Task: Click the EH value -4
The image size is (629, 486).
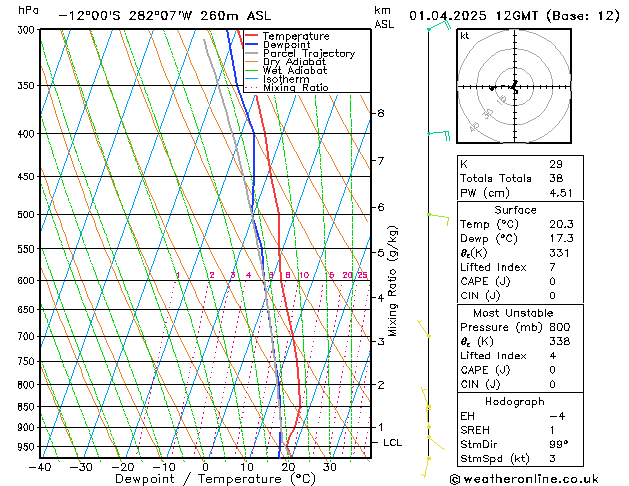Action: (x=557, y=416)
